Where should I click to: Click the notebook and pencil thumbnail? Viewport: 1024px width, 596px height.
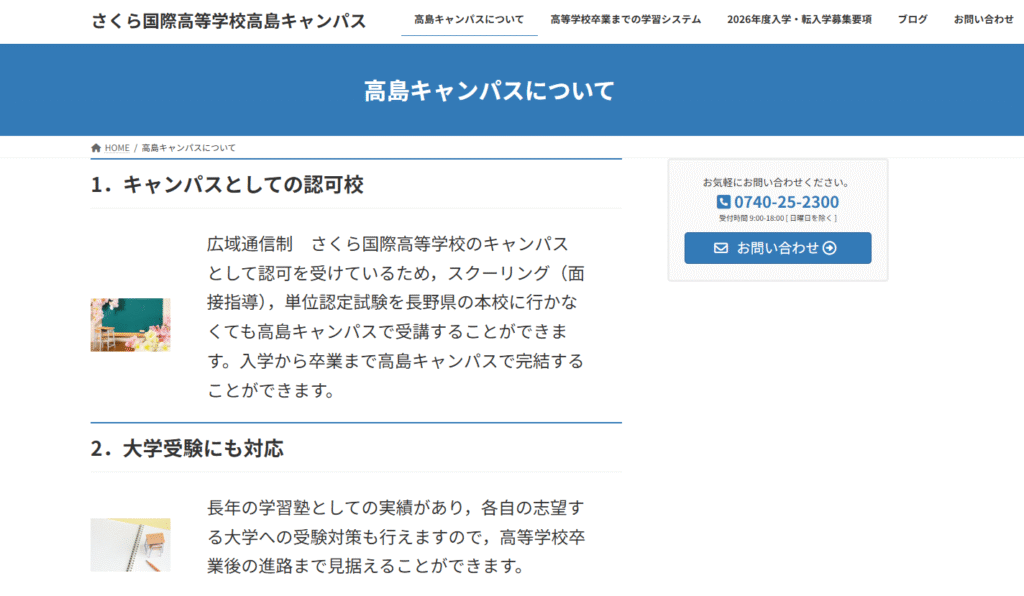pos(130,545)
